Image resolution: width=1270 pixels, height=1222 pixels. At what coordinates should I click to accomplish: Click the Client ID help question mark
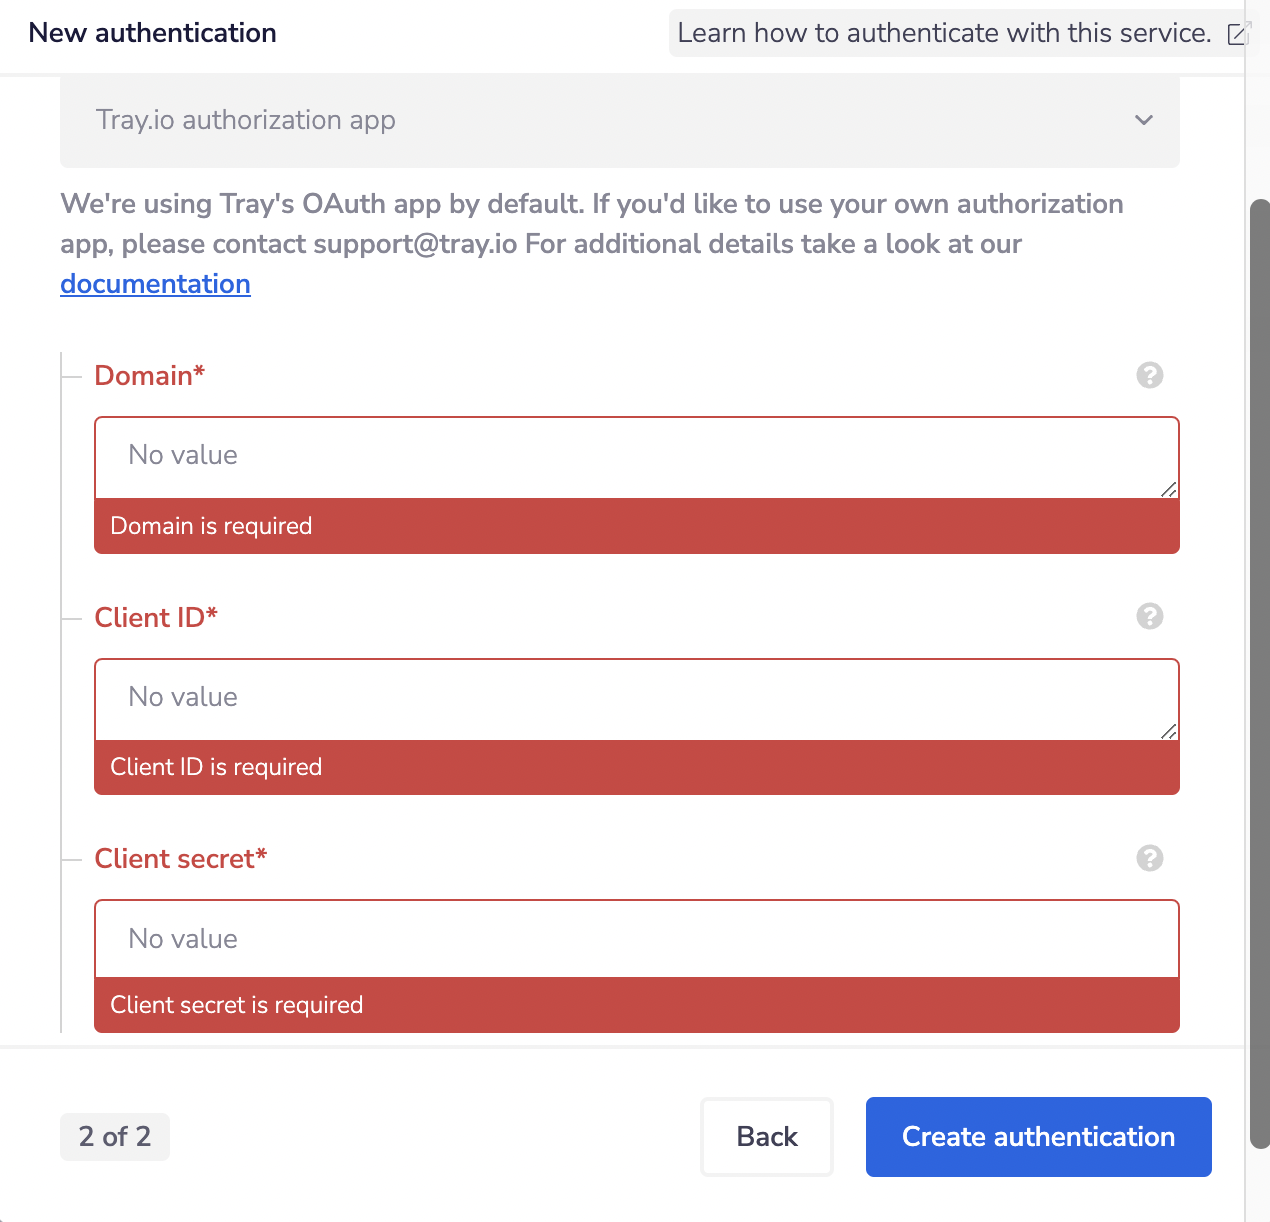point(1150,616)
